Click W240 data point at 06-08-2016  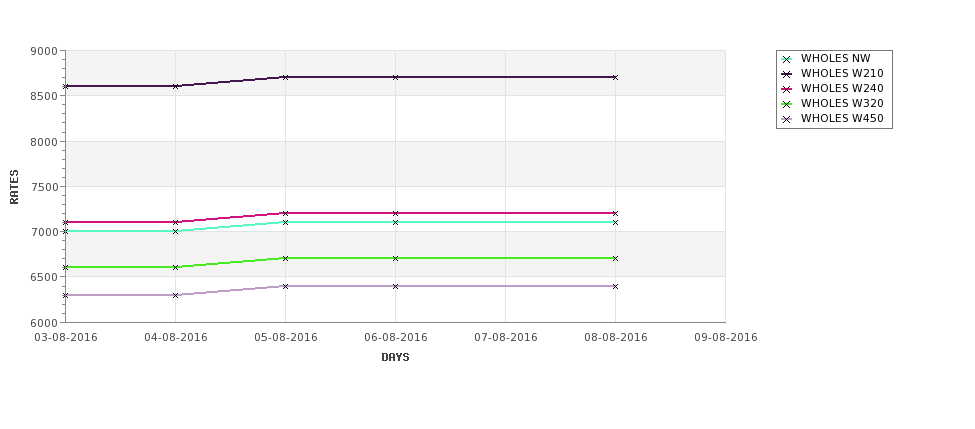point(395,213)
